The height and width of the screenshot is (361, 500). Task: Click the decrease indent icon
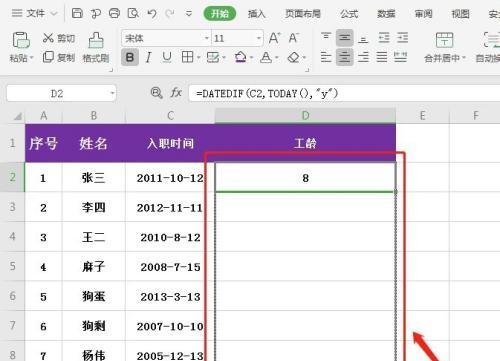[384, 38]
